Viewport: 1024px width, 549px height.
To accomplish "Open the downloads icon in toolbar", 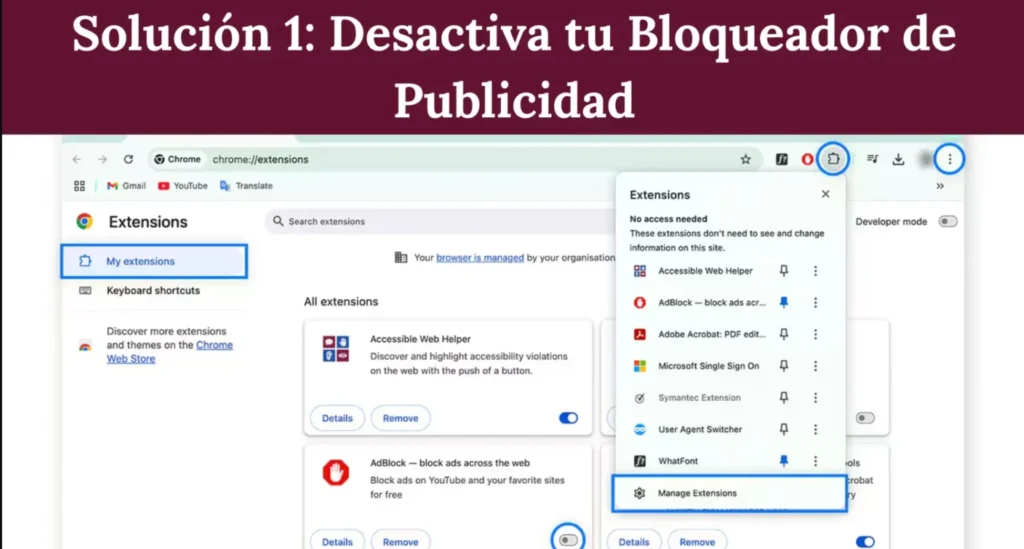I will tap(899, 159).
